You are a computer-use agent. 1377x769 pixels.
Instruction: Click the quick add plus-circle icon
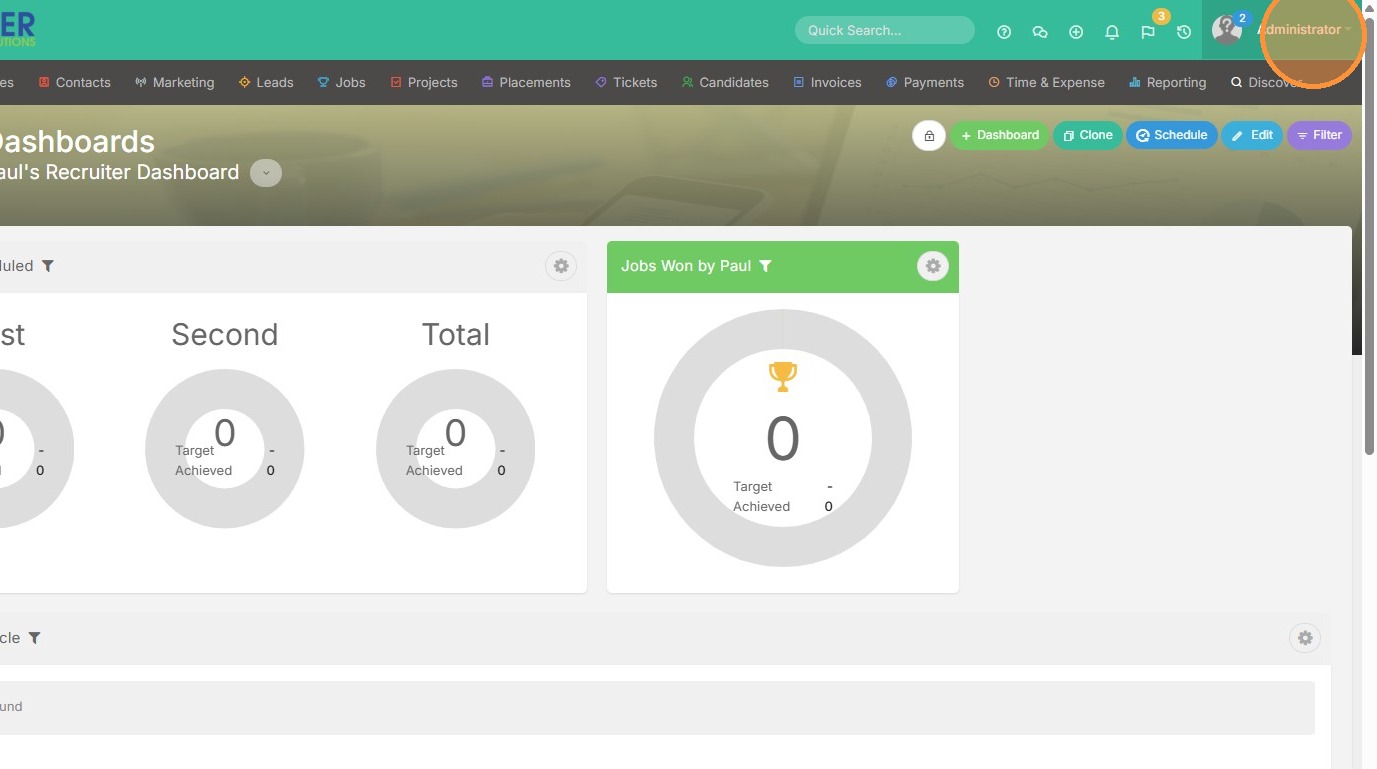point(1076,32)
